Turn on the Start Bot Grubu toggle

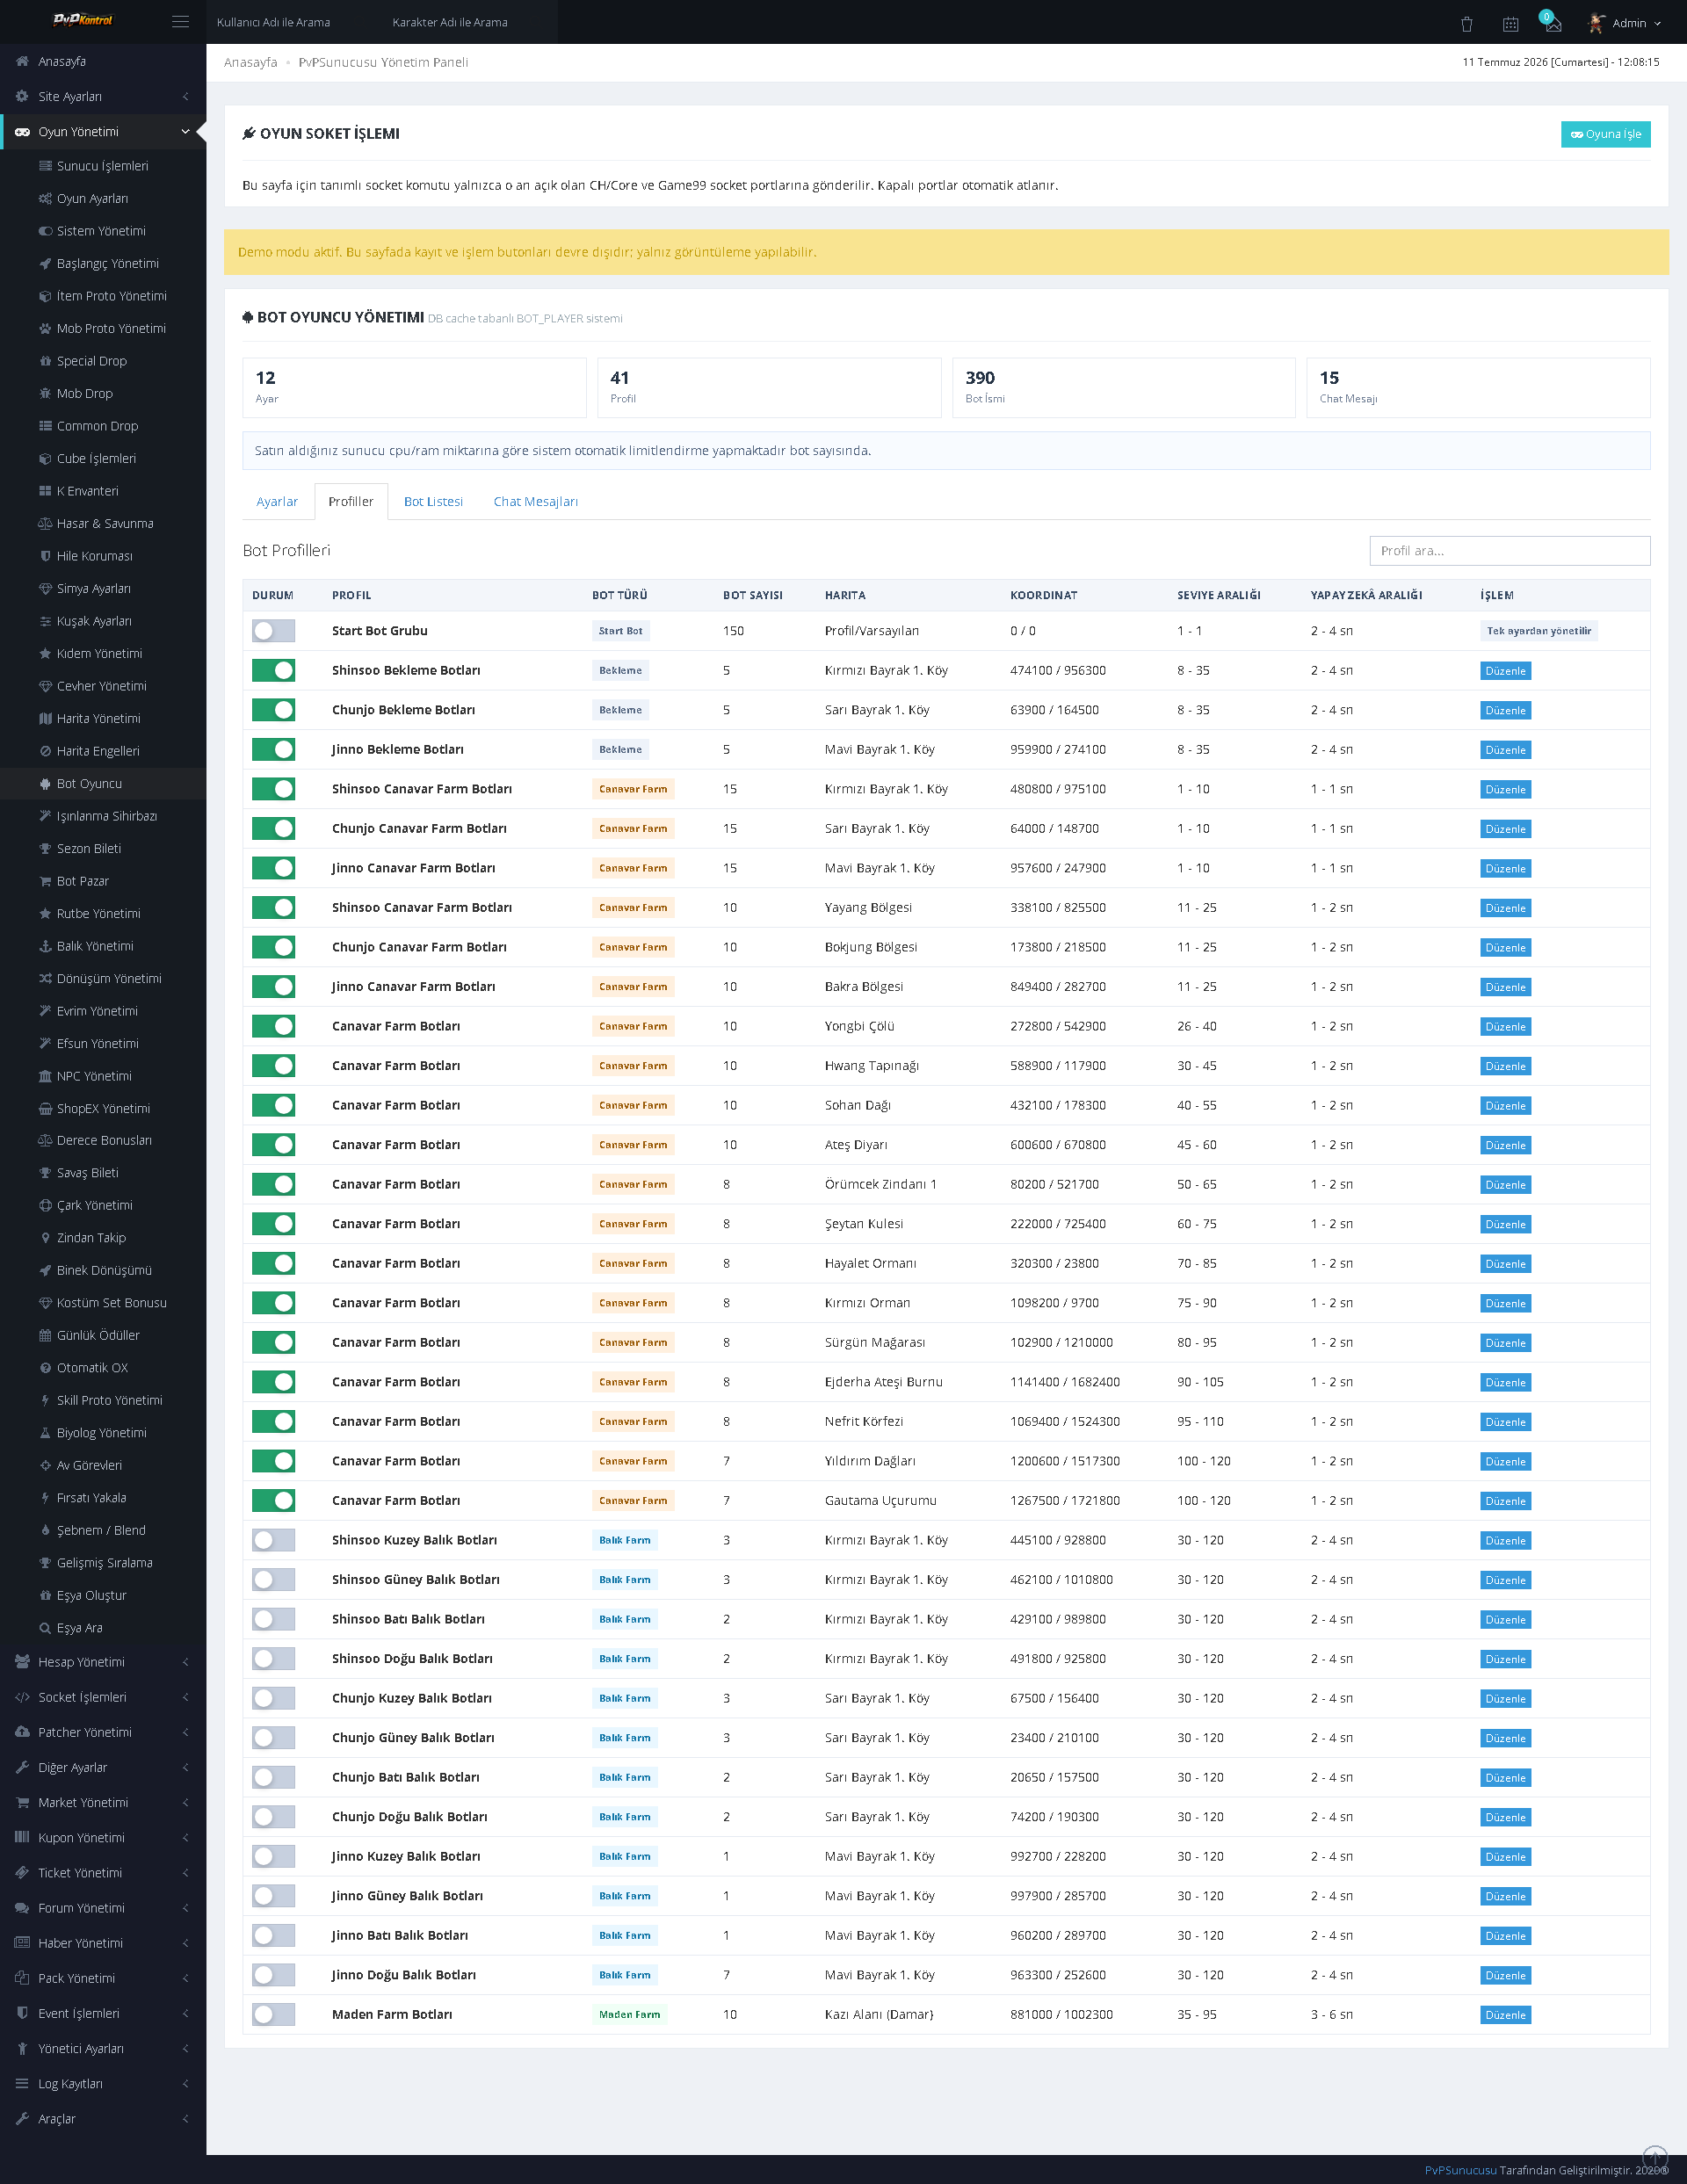click(273, 631)
